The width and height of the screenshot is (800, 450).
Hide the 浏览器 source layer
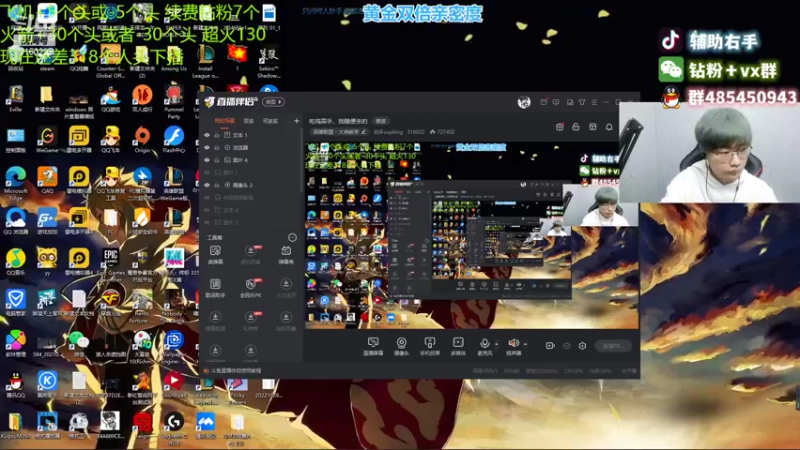point(207,147)
